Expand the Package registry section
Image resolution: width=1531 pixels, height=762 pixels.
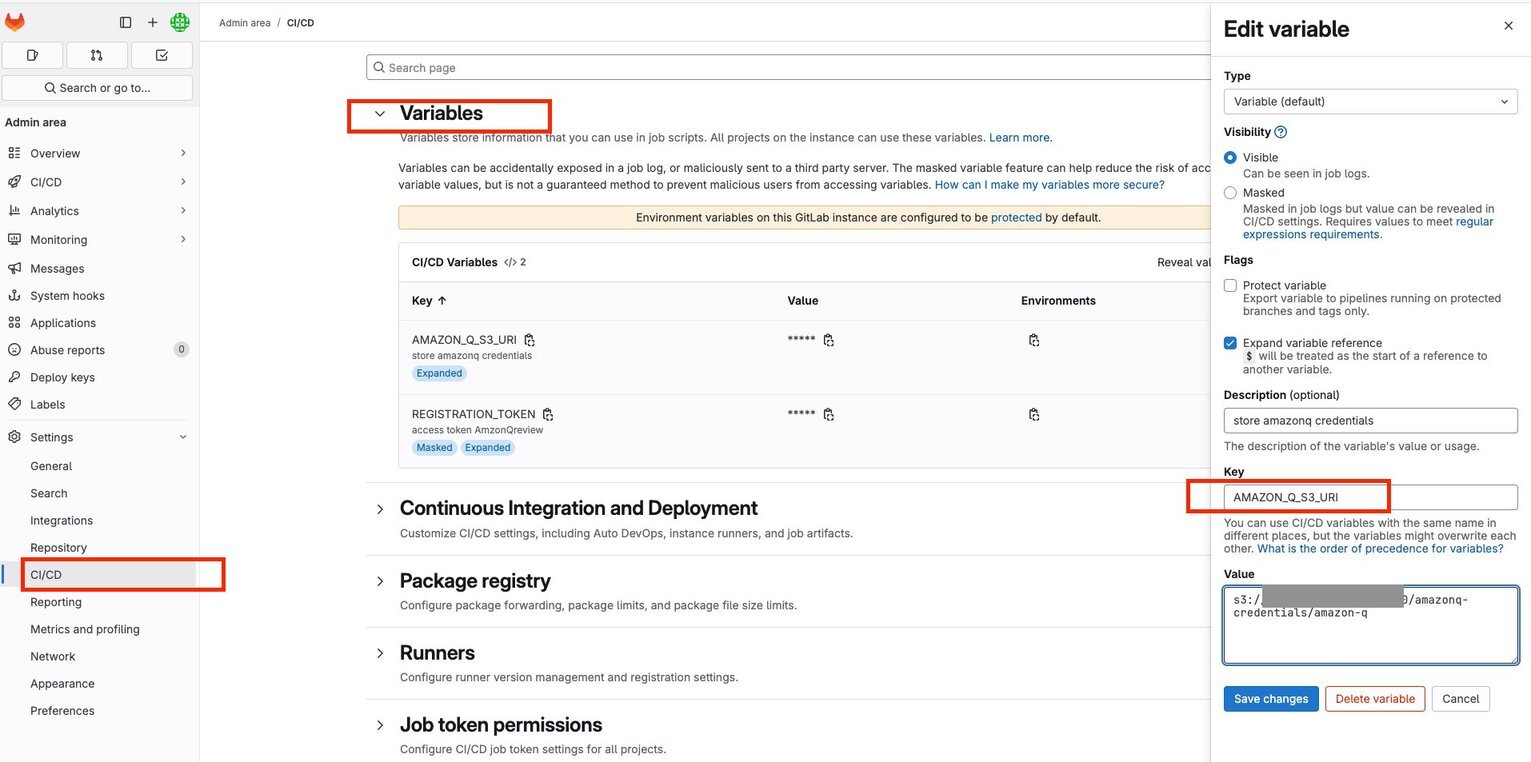[x=380, y=581]
